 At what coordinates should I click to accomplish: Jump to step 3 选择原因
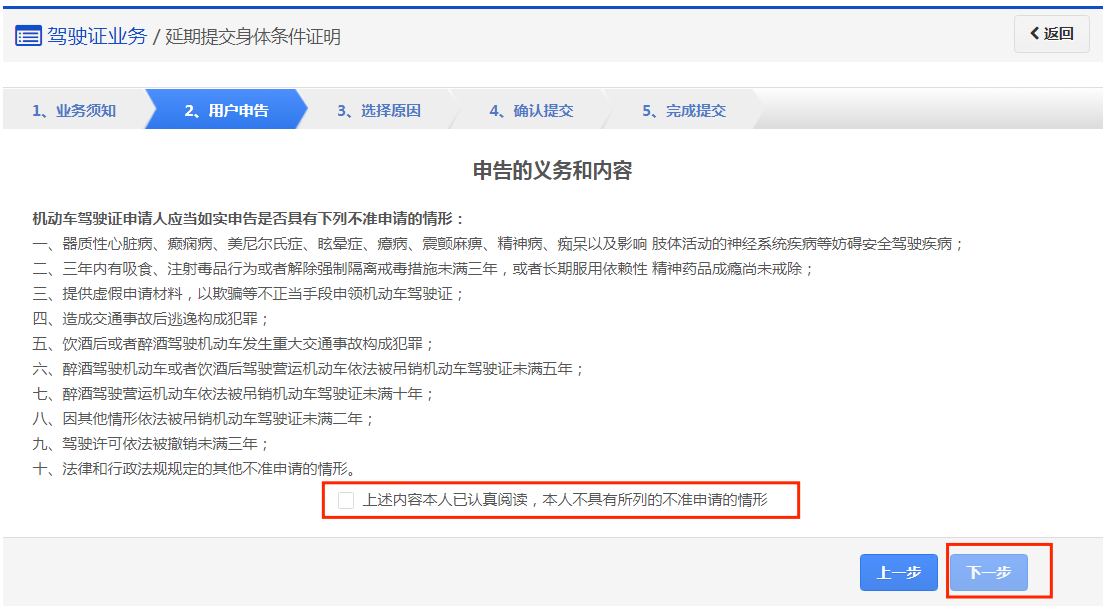[378, 111]
